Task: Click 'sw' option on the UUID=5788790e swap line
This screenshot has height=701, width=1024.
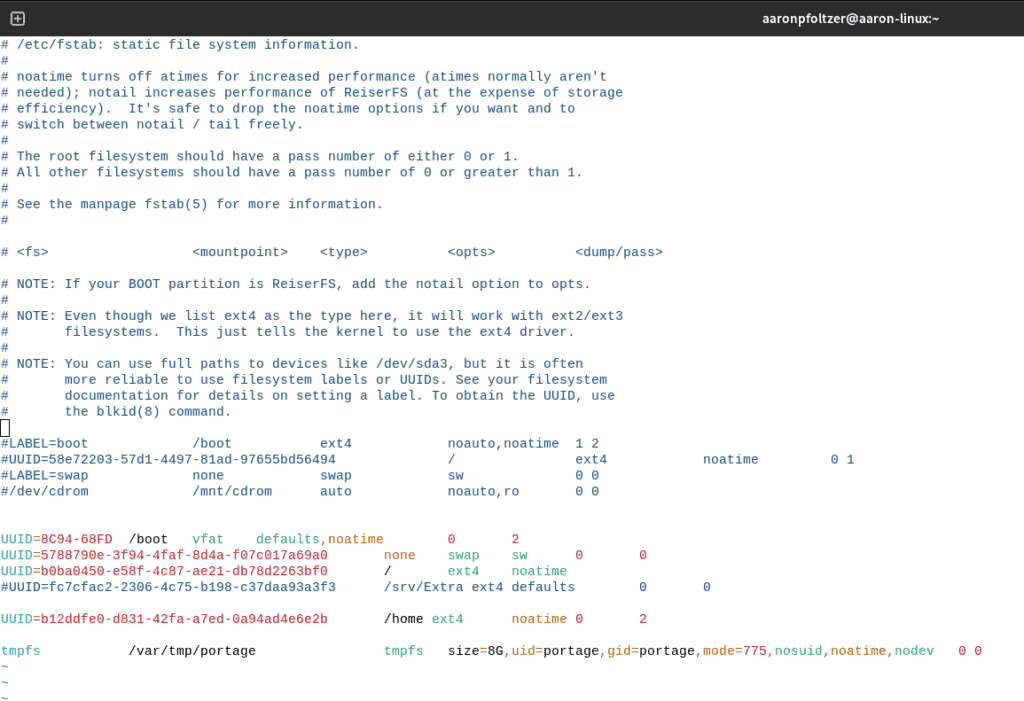Action: (519, 555)
